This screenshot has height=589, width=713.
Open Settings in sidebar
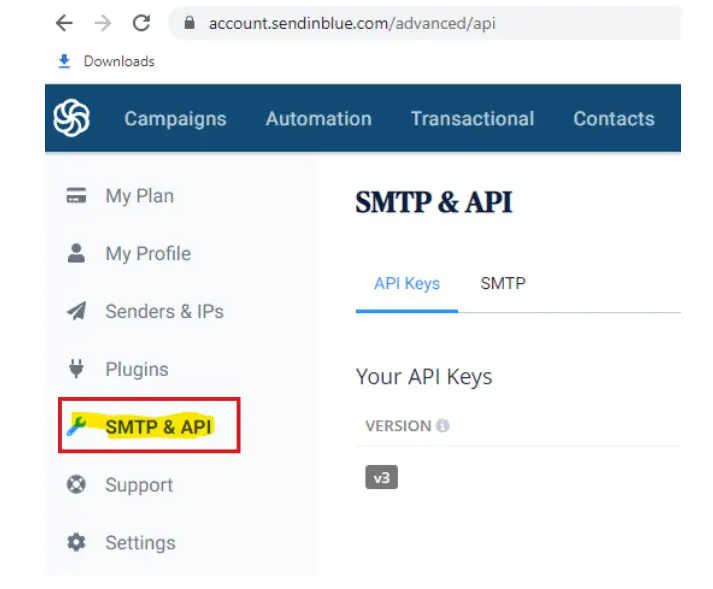[141, 543]
